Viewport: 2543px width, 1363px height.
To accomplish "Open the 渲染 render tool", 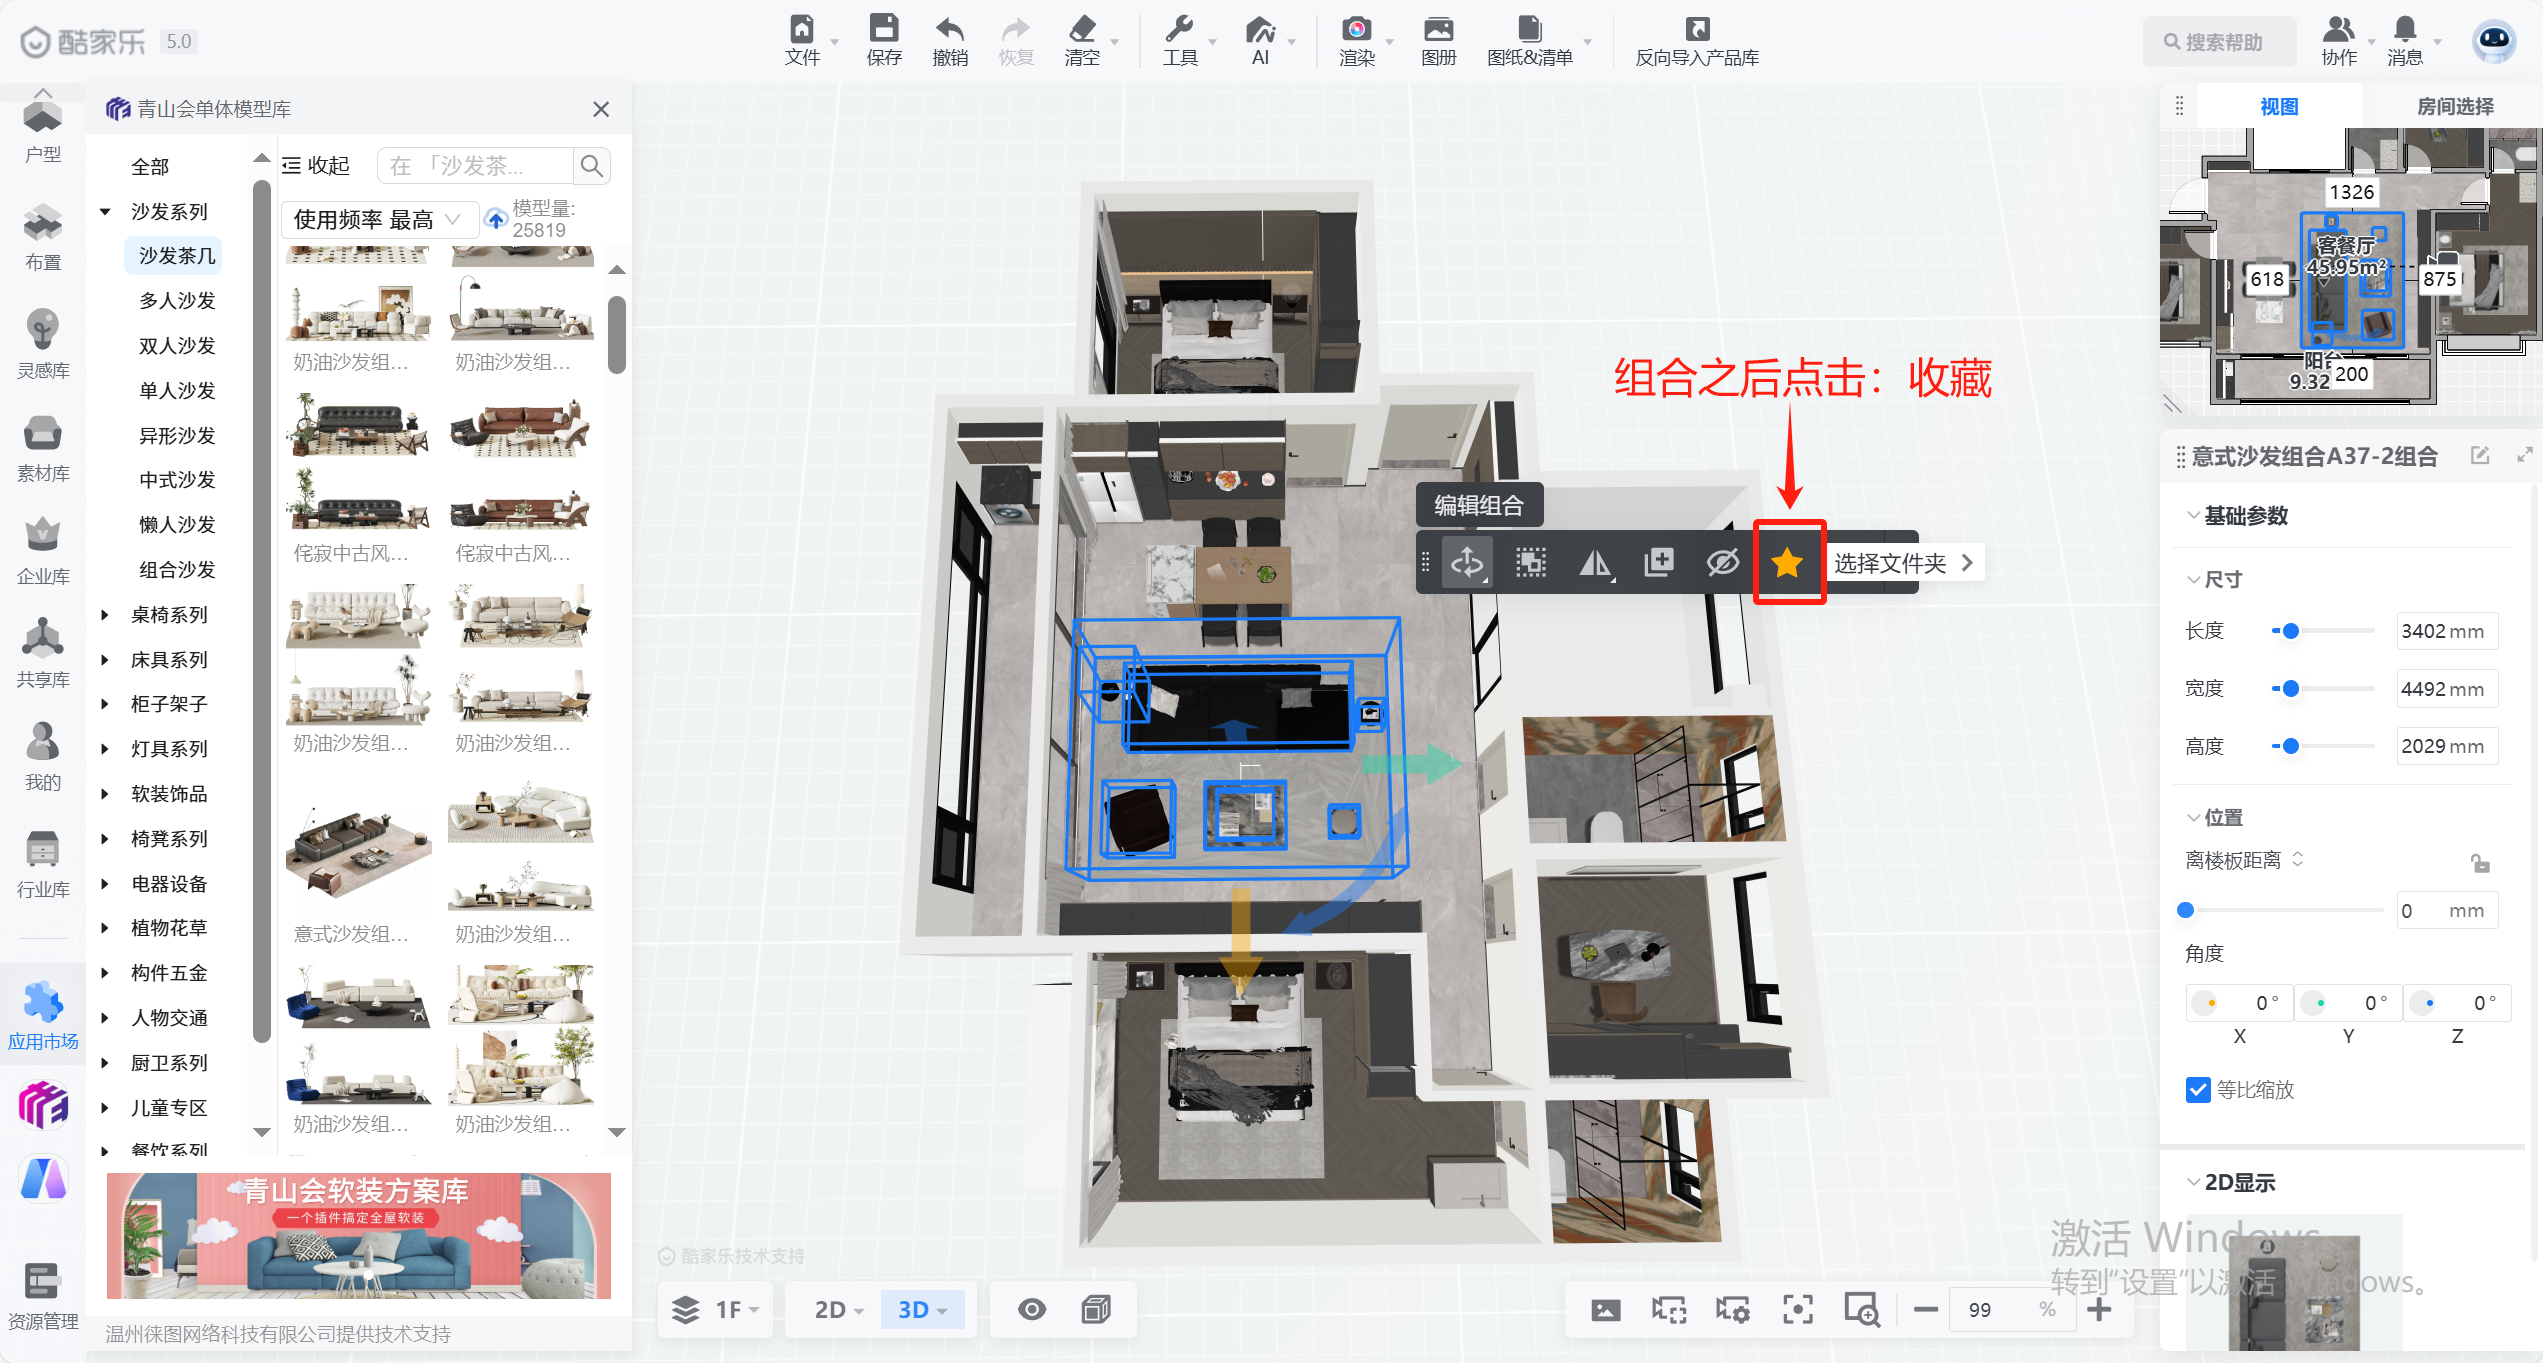I will point(1356,40).
